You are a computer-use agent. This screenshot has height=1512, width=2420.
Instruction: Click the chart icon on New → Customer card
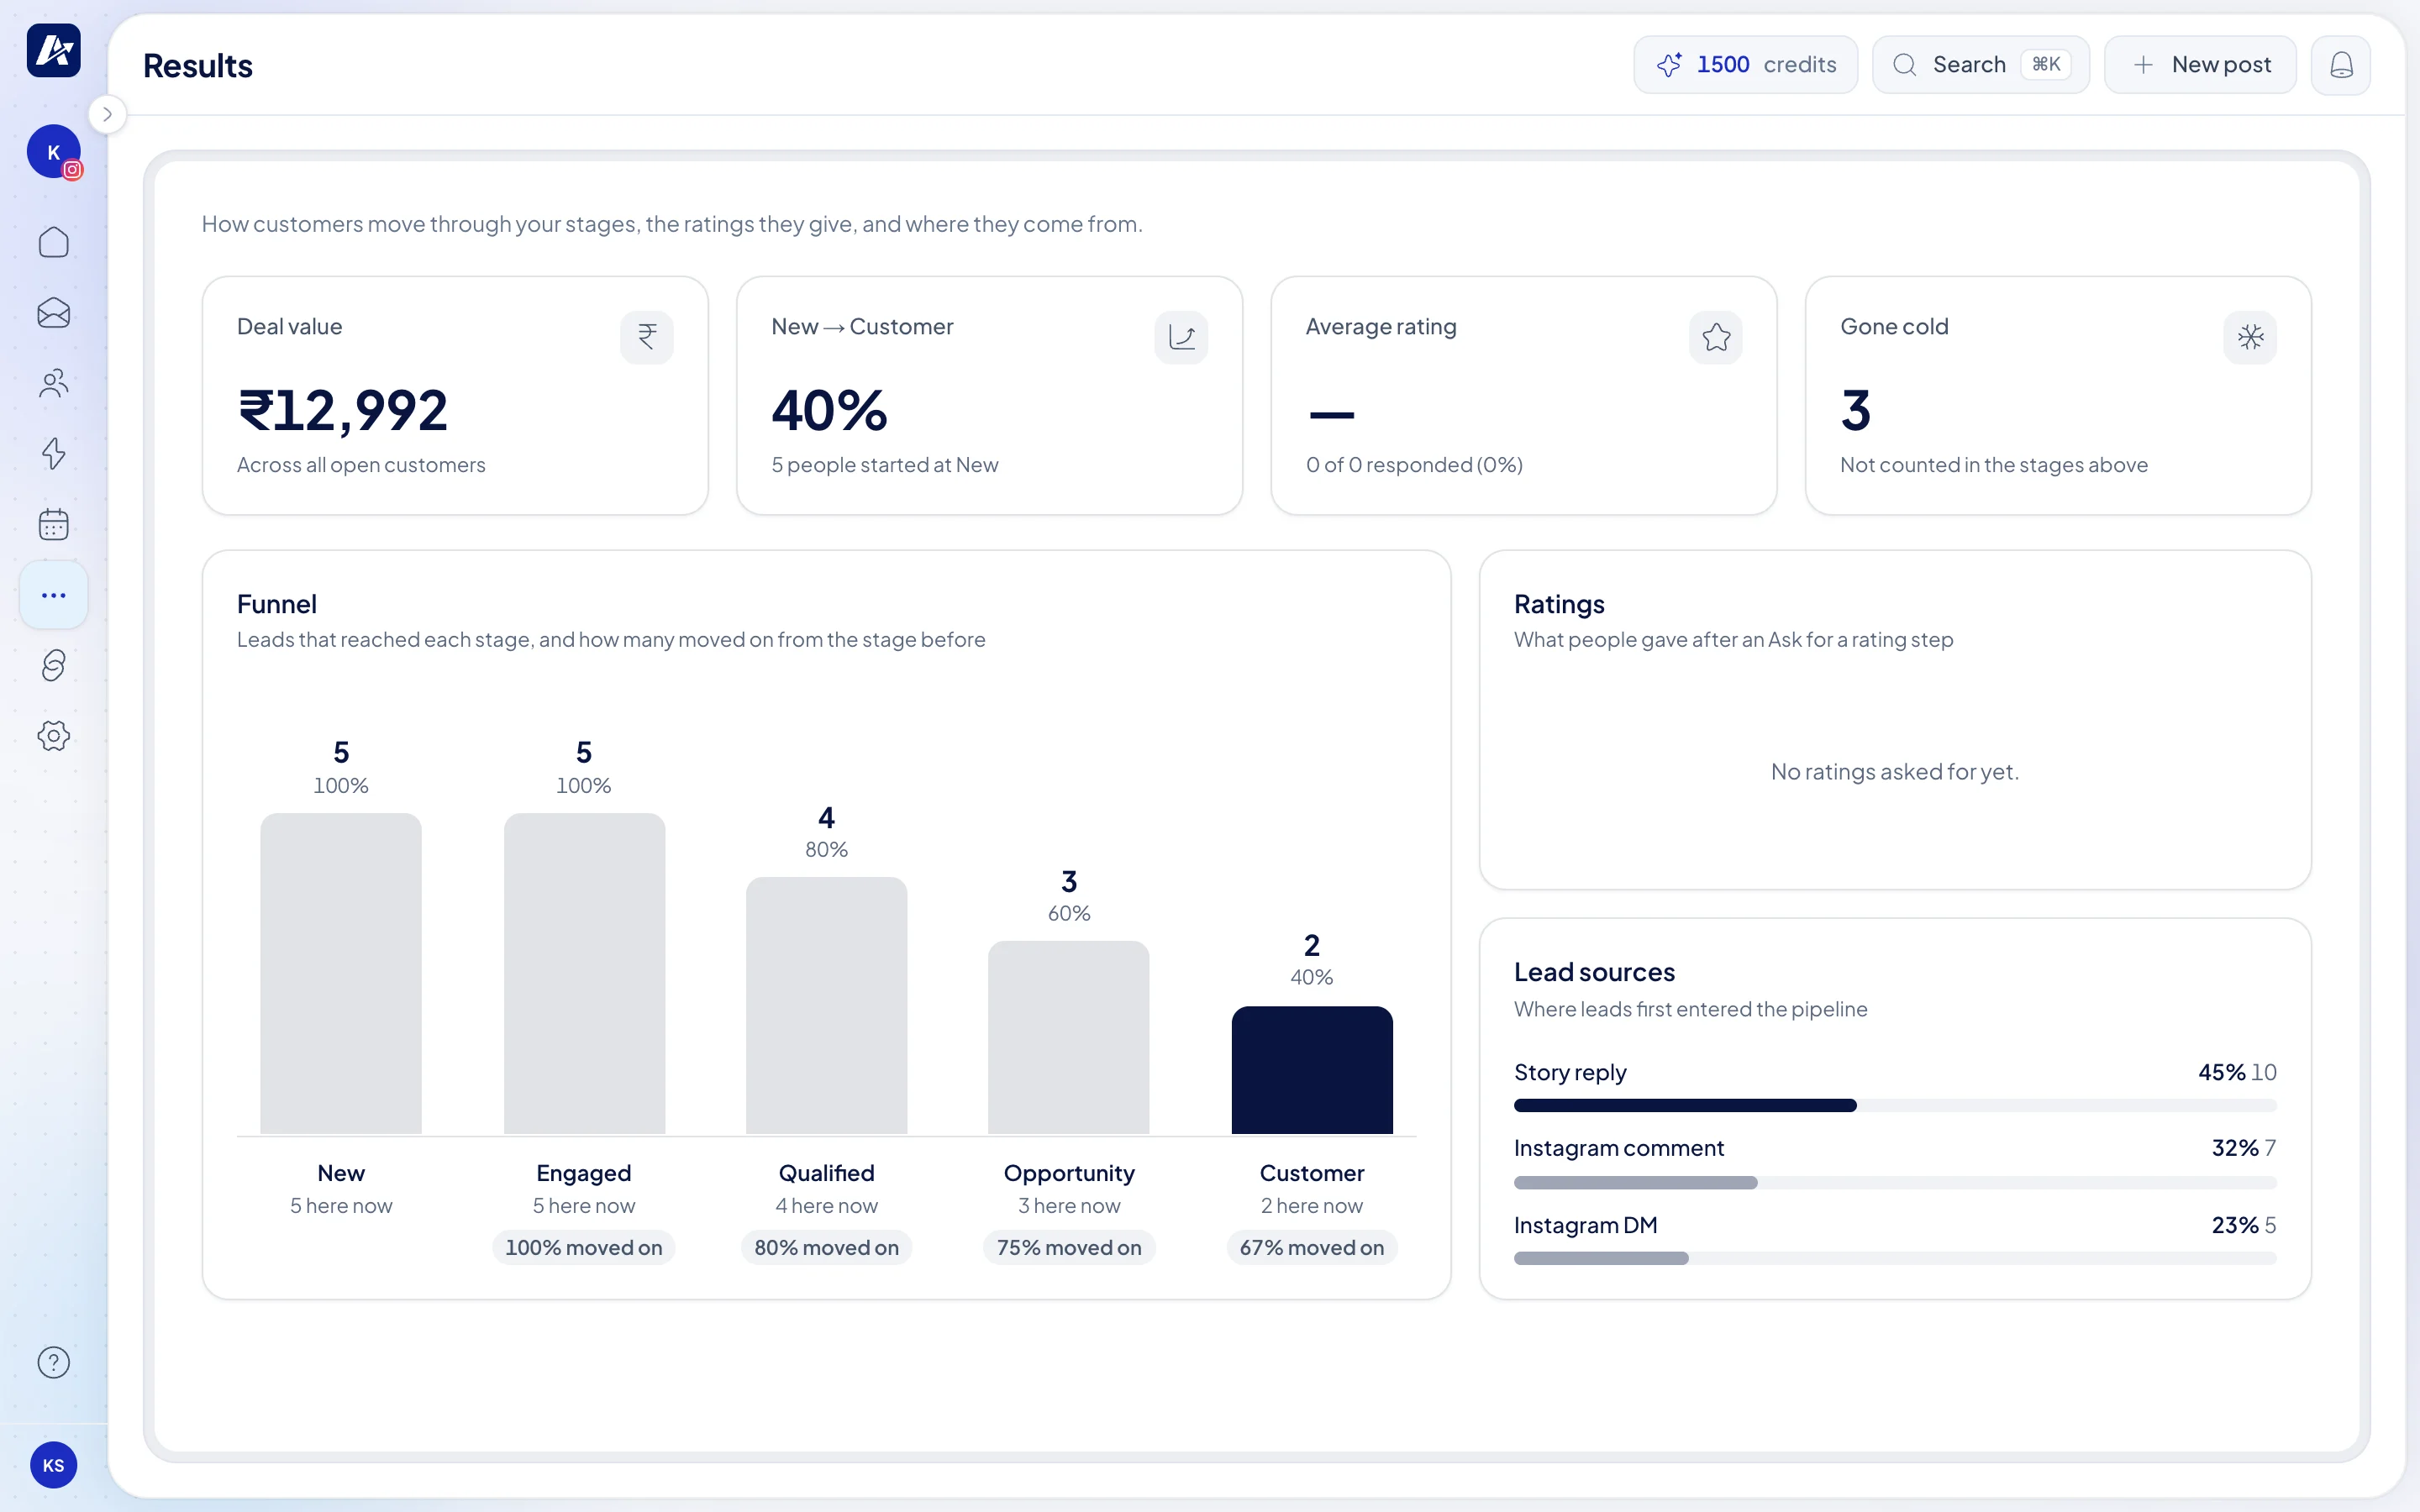(x=1181, y=337)
